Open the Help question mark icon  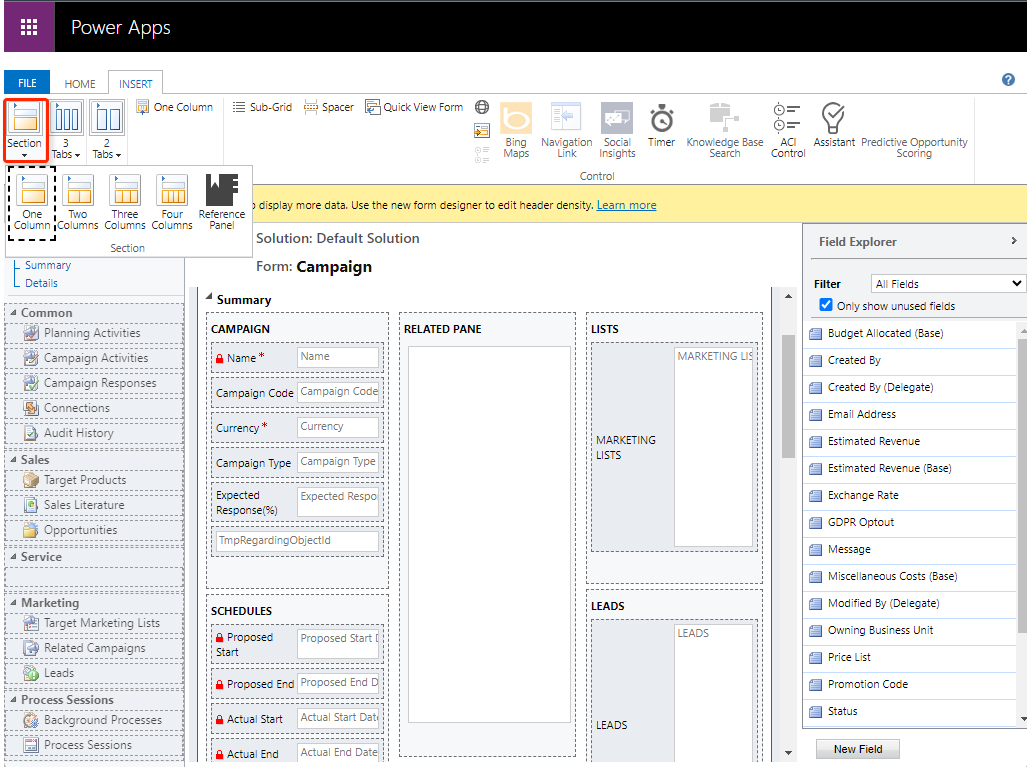point(1008,80)
